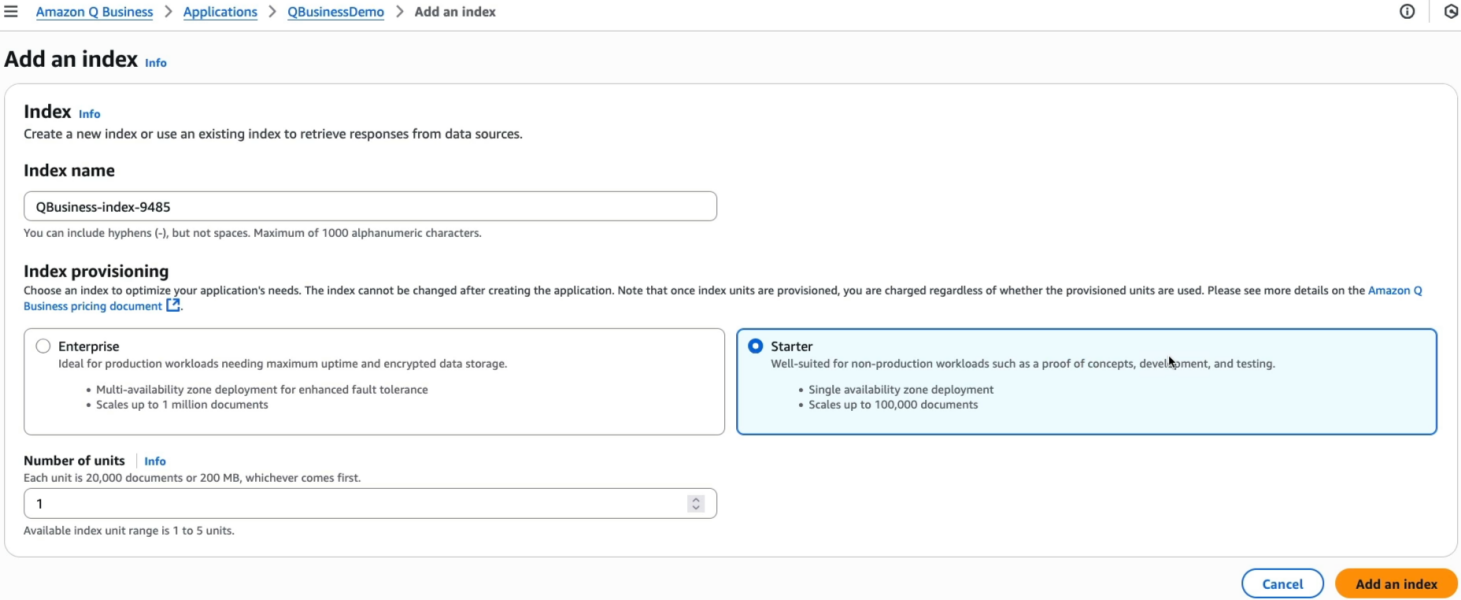Click the Cancel button
The image size is (1461, 600).
click(x=1282, y=584)
